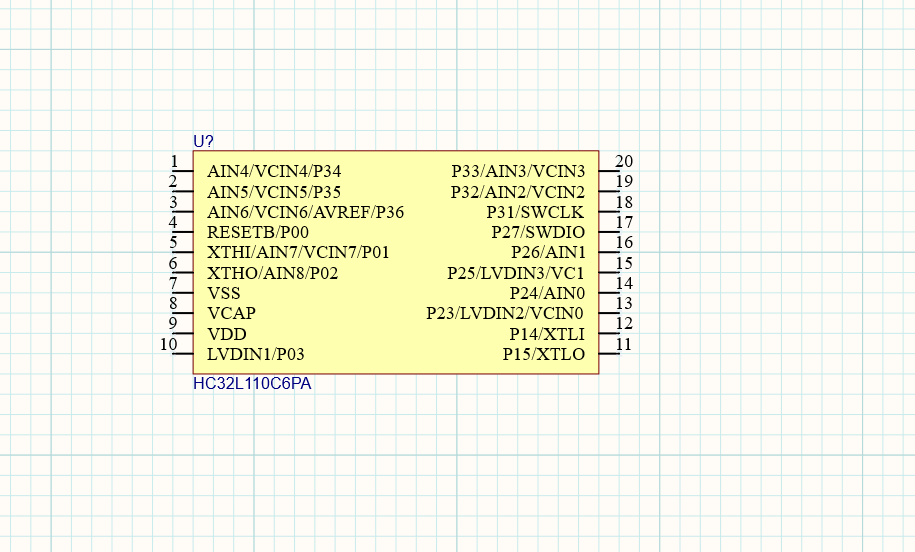Click pin label XTHI/AIN7/VCIN7/P01
Screen dimensions: 915x552
pyautogui.click(x=298, y=253)
